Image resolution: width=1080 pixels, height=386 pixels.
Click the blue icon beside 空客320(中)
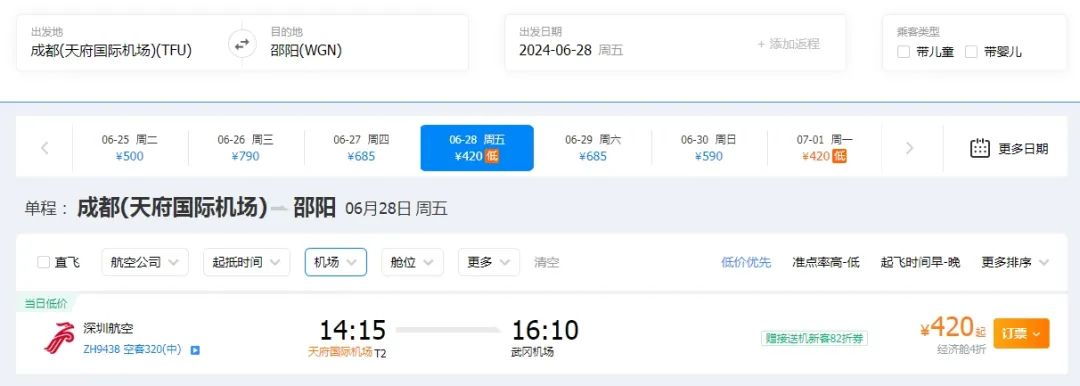(195, 350)
